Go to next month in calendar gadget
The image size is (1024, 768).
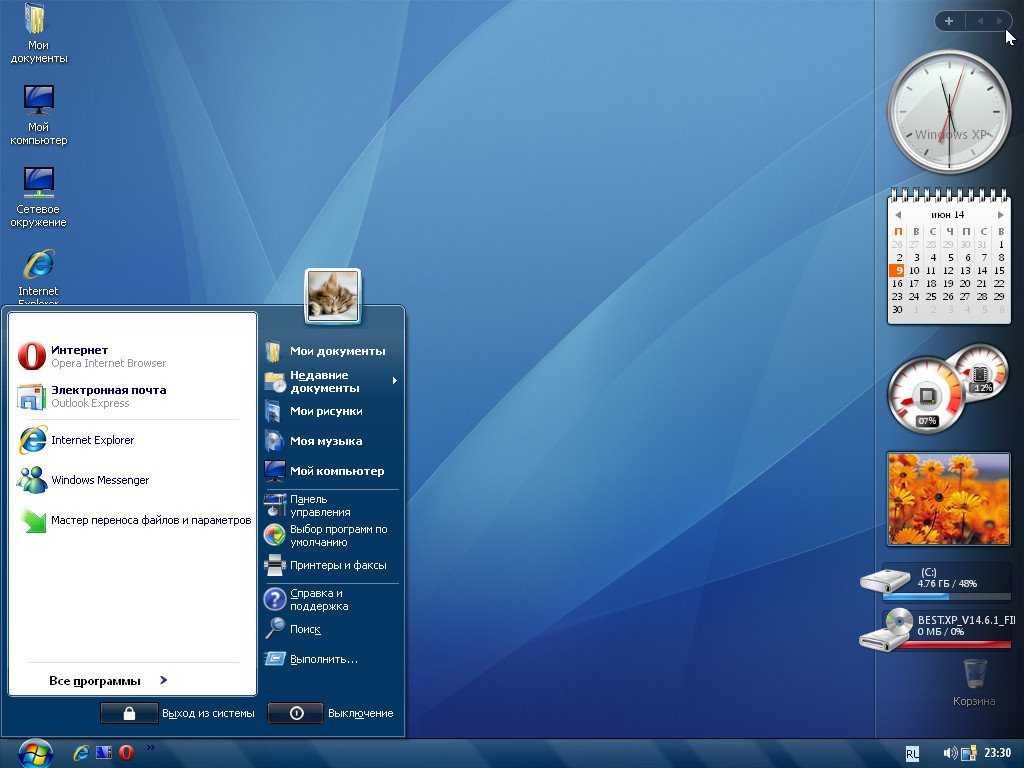(1000, 215)
